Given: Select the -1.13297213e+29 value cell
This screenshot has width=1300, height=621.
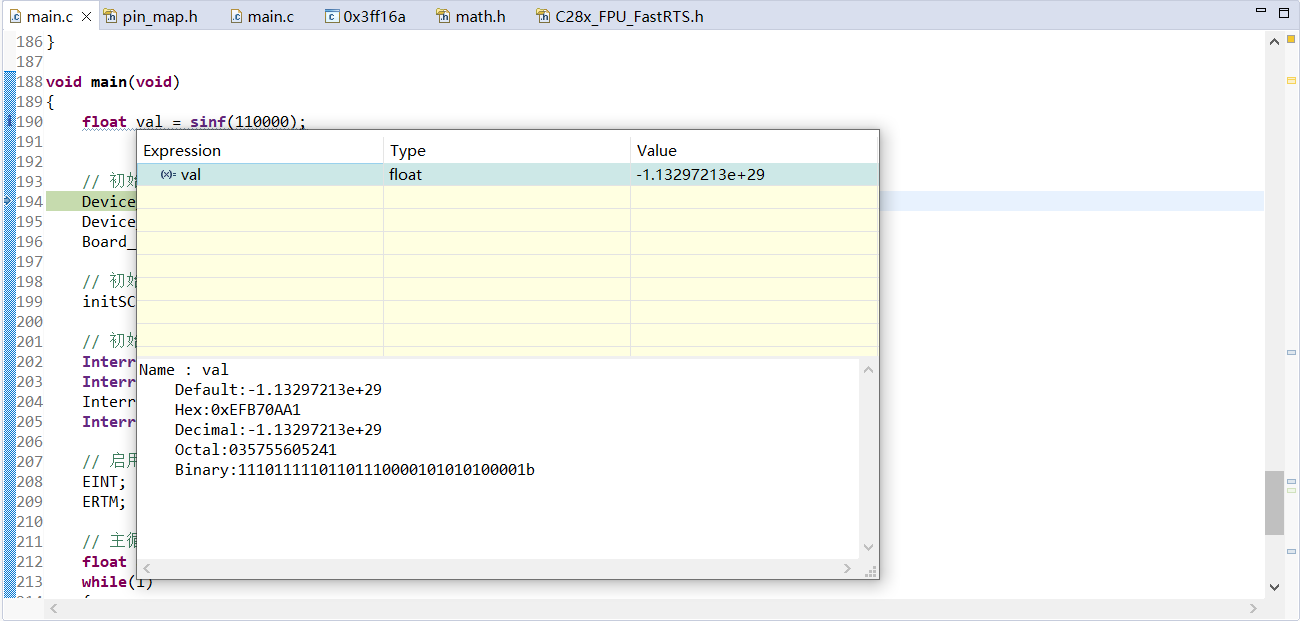Looking at the screenshot, I should pos(700,175).
